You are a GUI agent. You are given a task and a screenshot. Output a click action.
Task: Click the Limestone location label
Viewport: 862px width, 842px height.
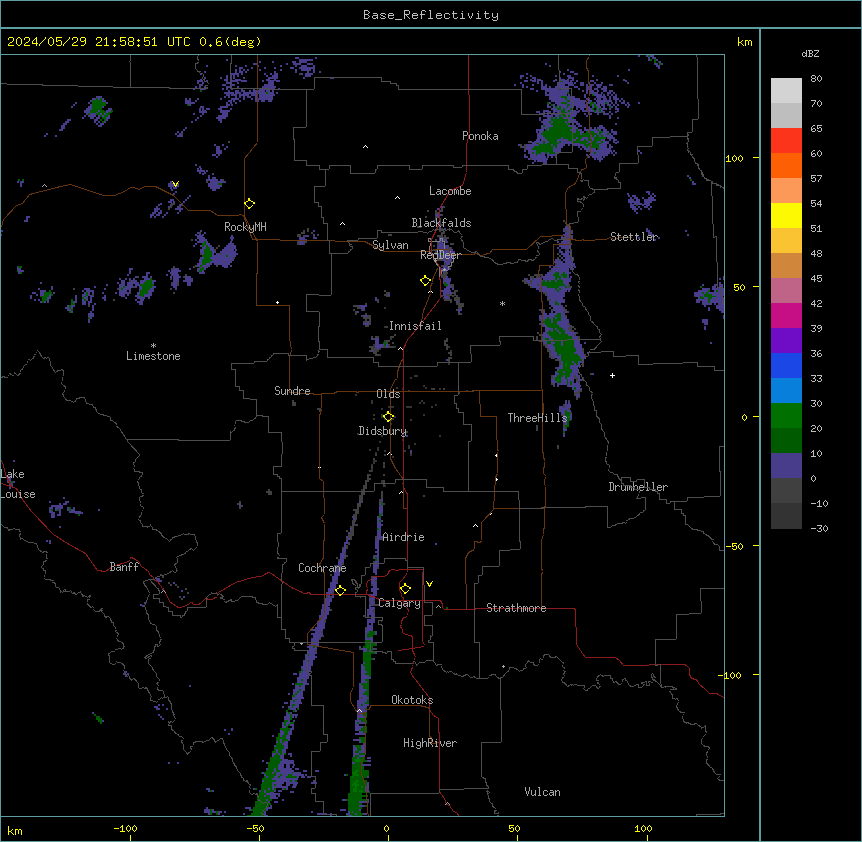(153, 356)
